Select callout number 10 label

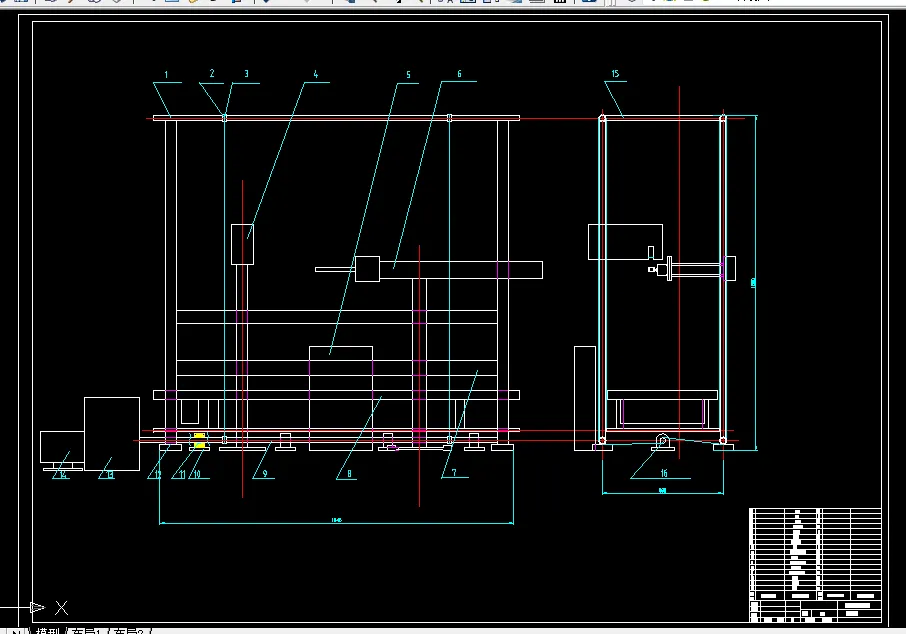pos(197,474)
